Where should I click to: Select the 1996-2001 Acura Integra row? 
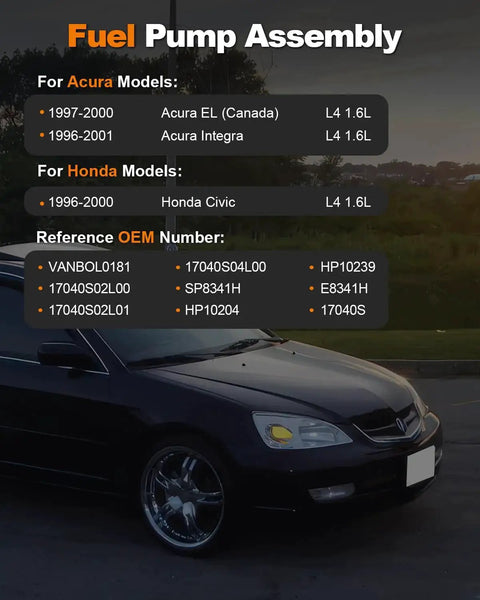click(206, 136)
